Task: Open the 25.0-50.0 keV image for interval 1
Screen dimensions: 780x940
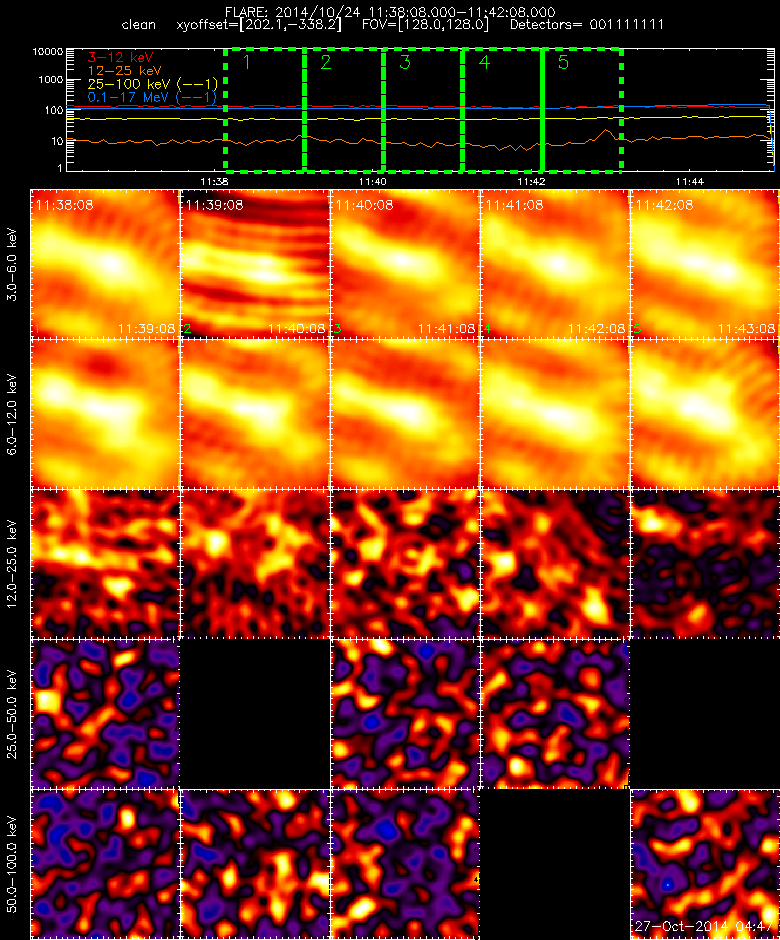Action: click(105, 714)
